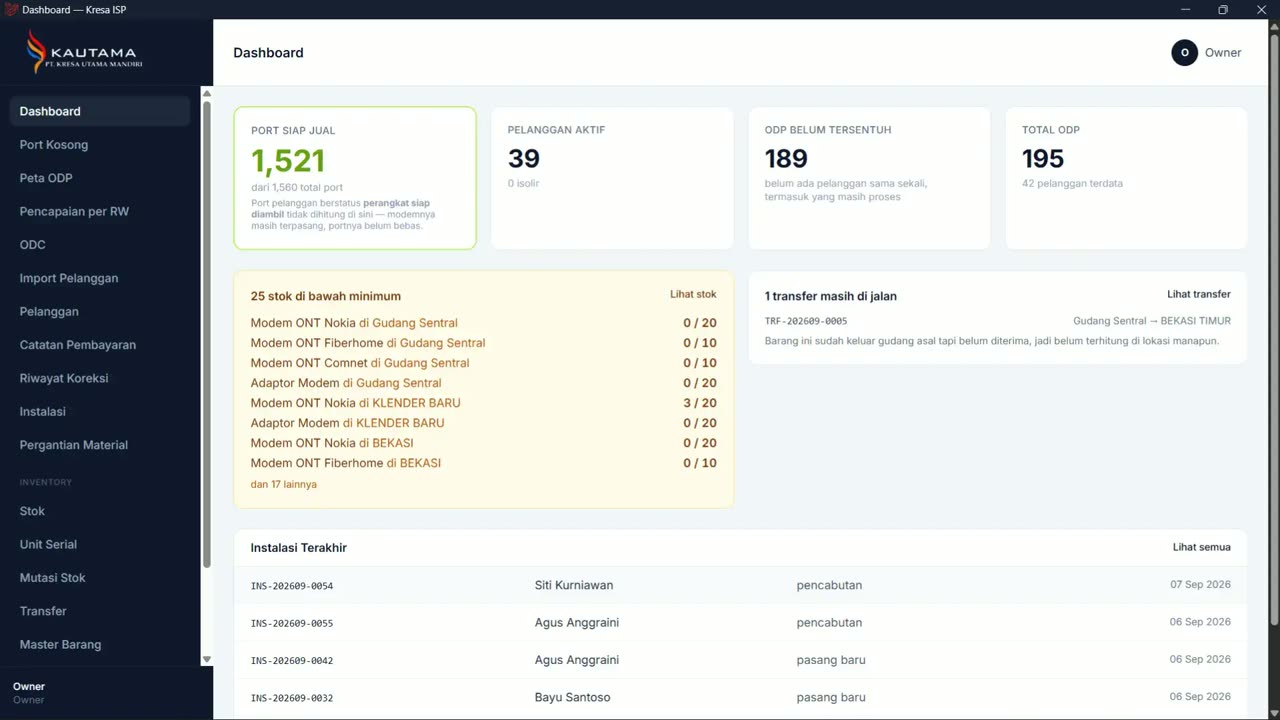1280x720 pixels.
Task: Click Gudang Sentral → BEKASI TIMUR route
Action: tap(1152, 321)
